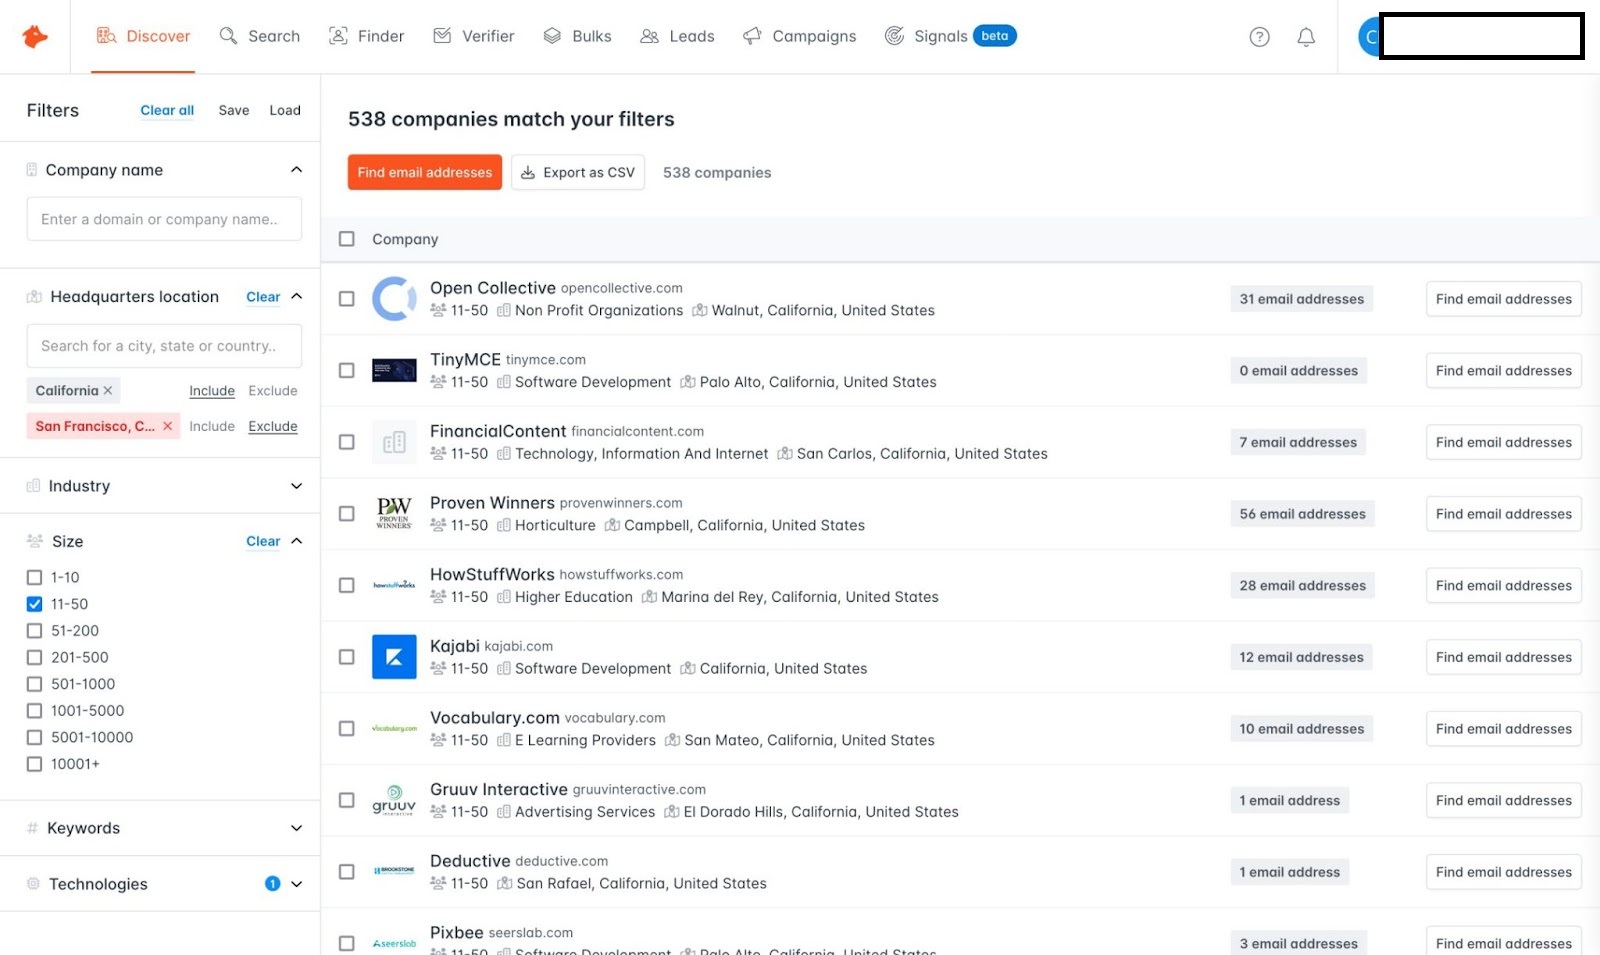Click the TinyMCE logo

tap(394, 370)
